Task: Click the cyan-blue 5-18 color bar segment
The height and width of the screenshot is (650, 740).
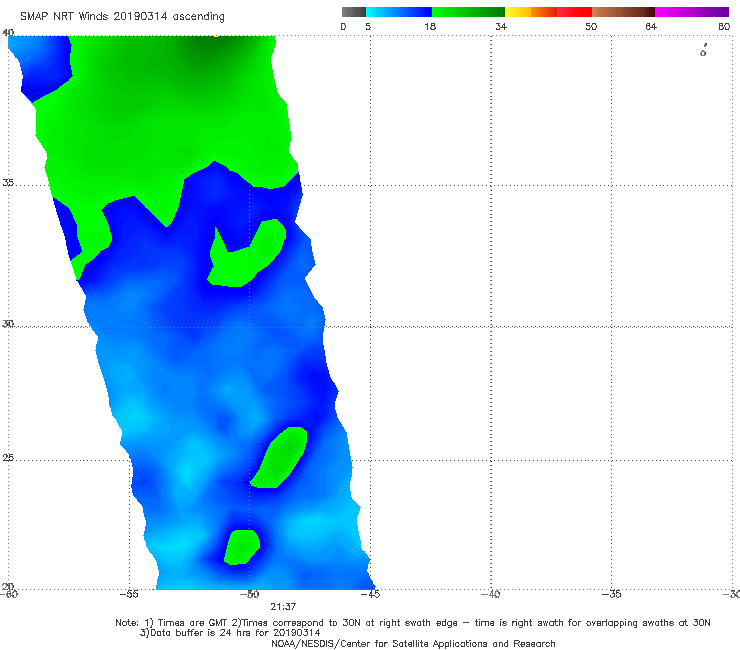Action: 399,12
